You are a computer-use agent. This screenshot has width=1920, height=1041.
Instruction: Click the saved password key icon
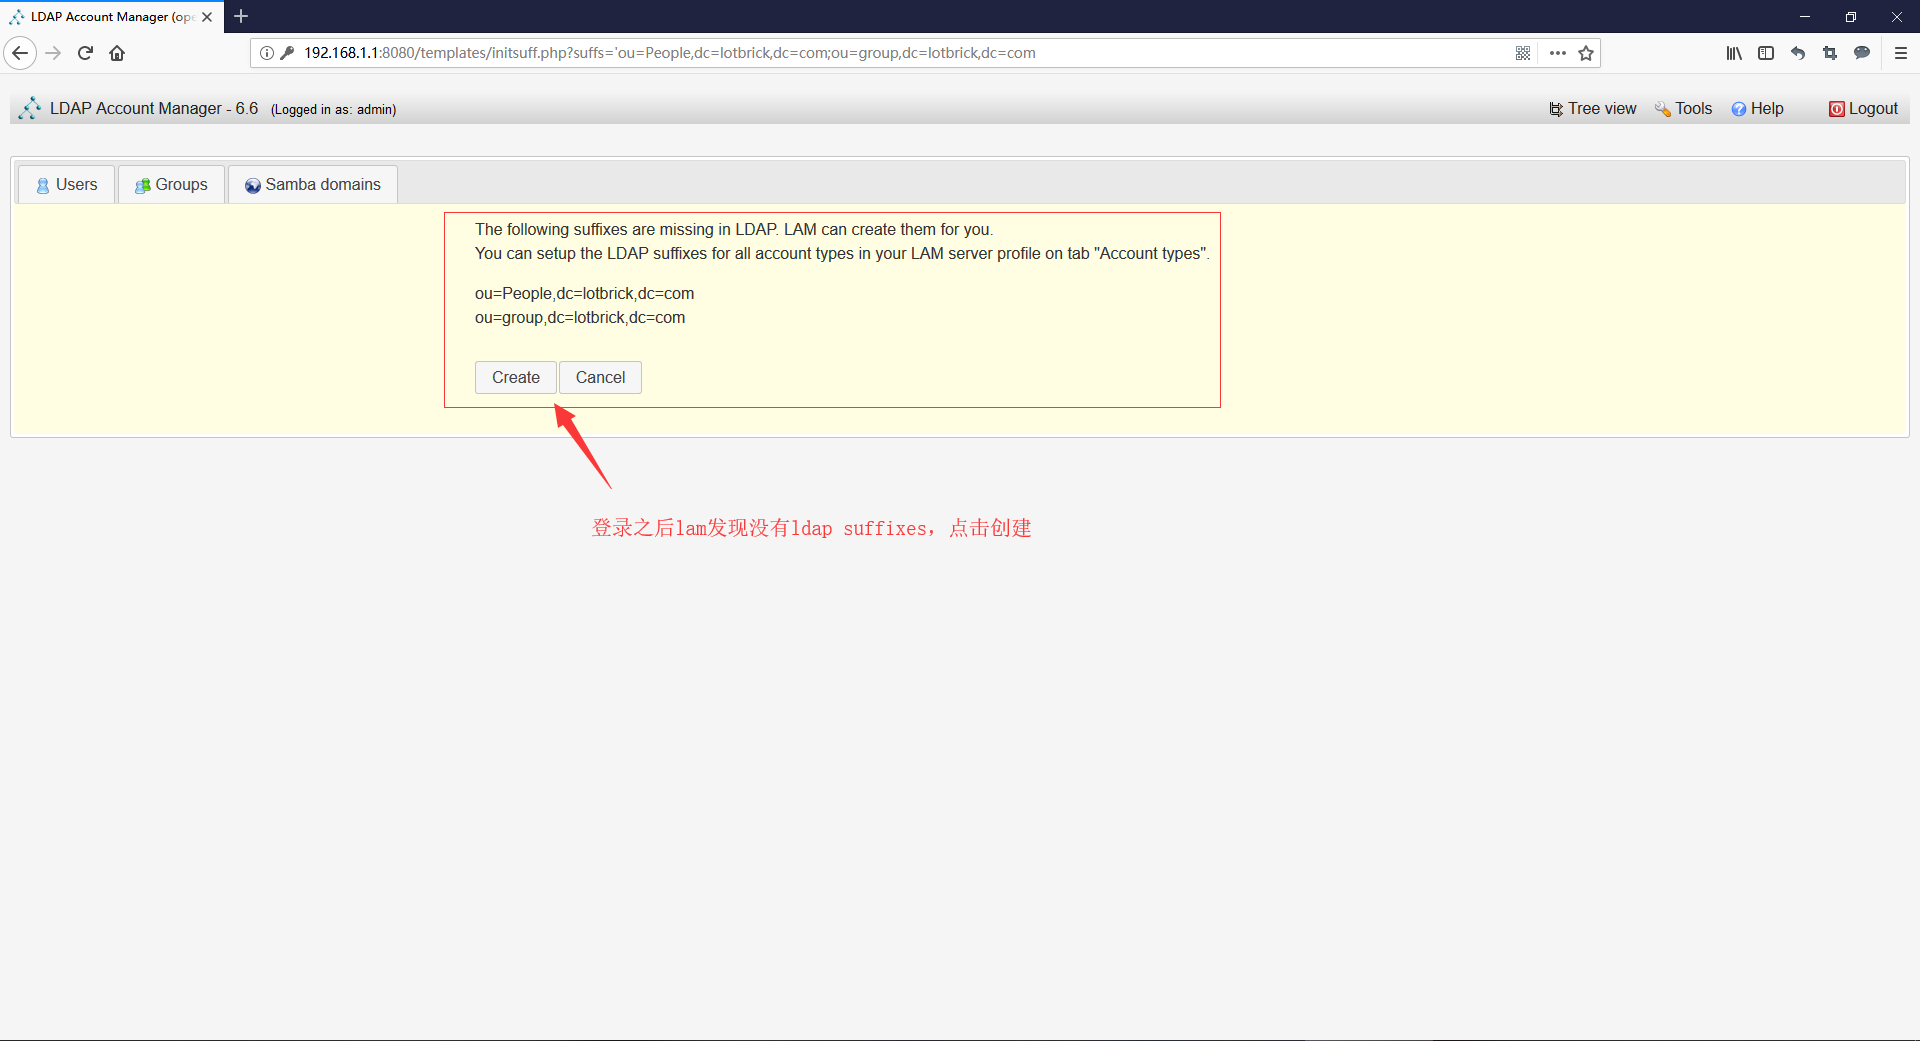click(x=287, y=53)
